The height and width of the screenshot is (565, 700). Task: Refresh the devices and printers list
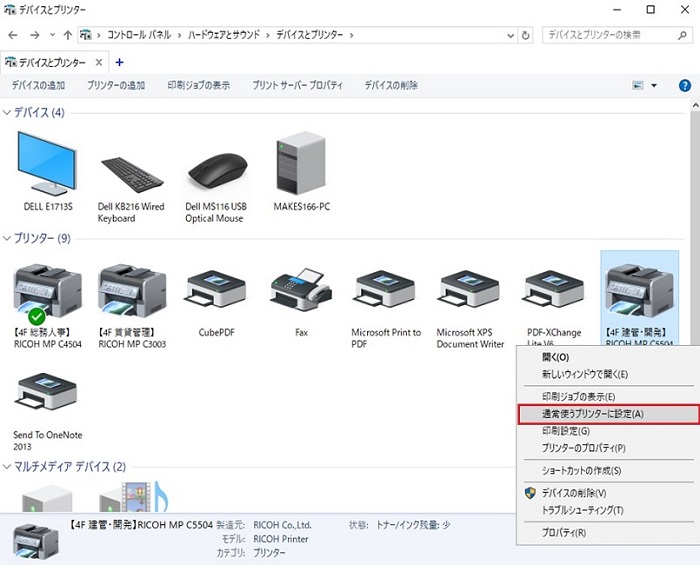525,35
